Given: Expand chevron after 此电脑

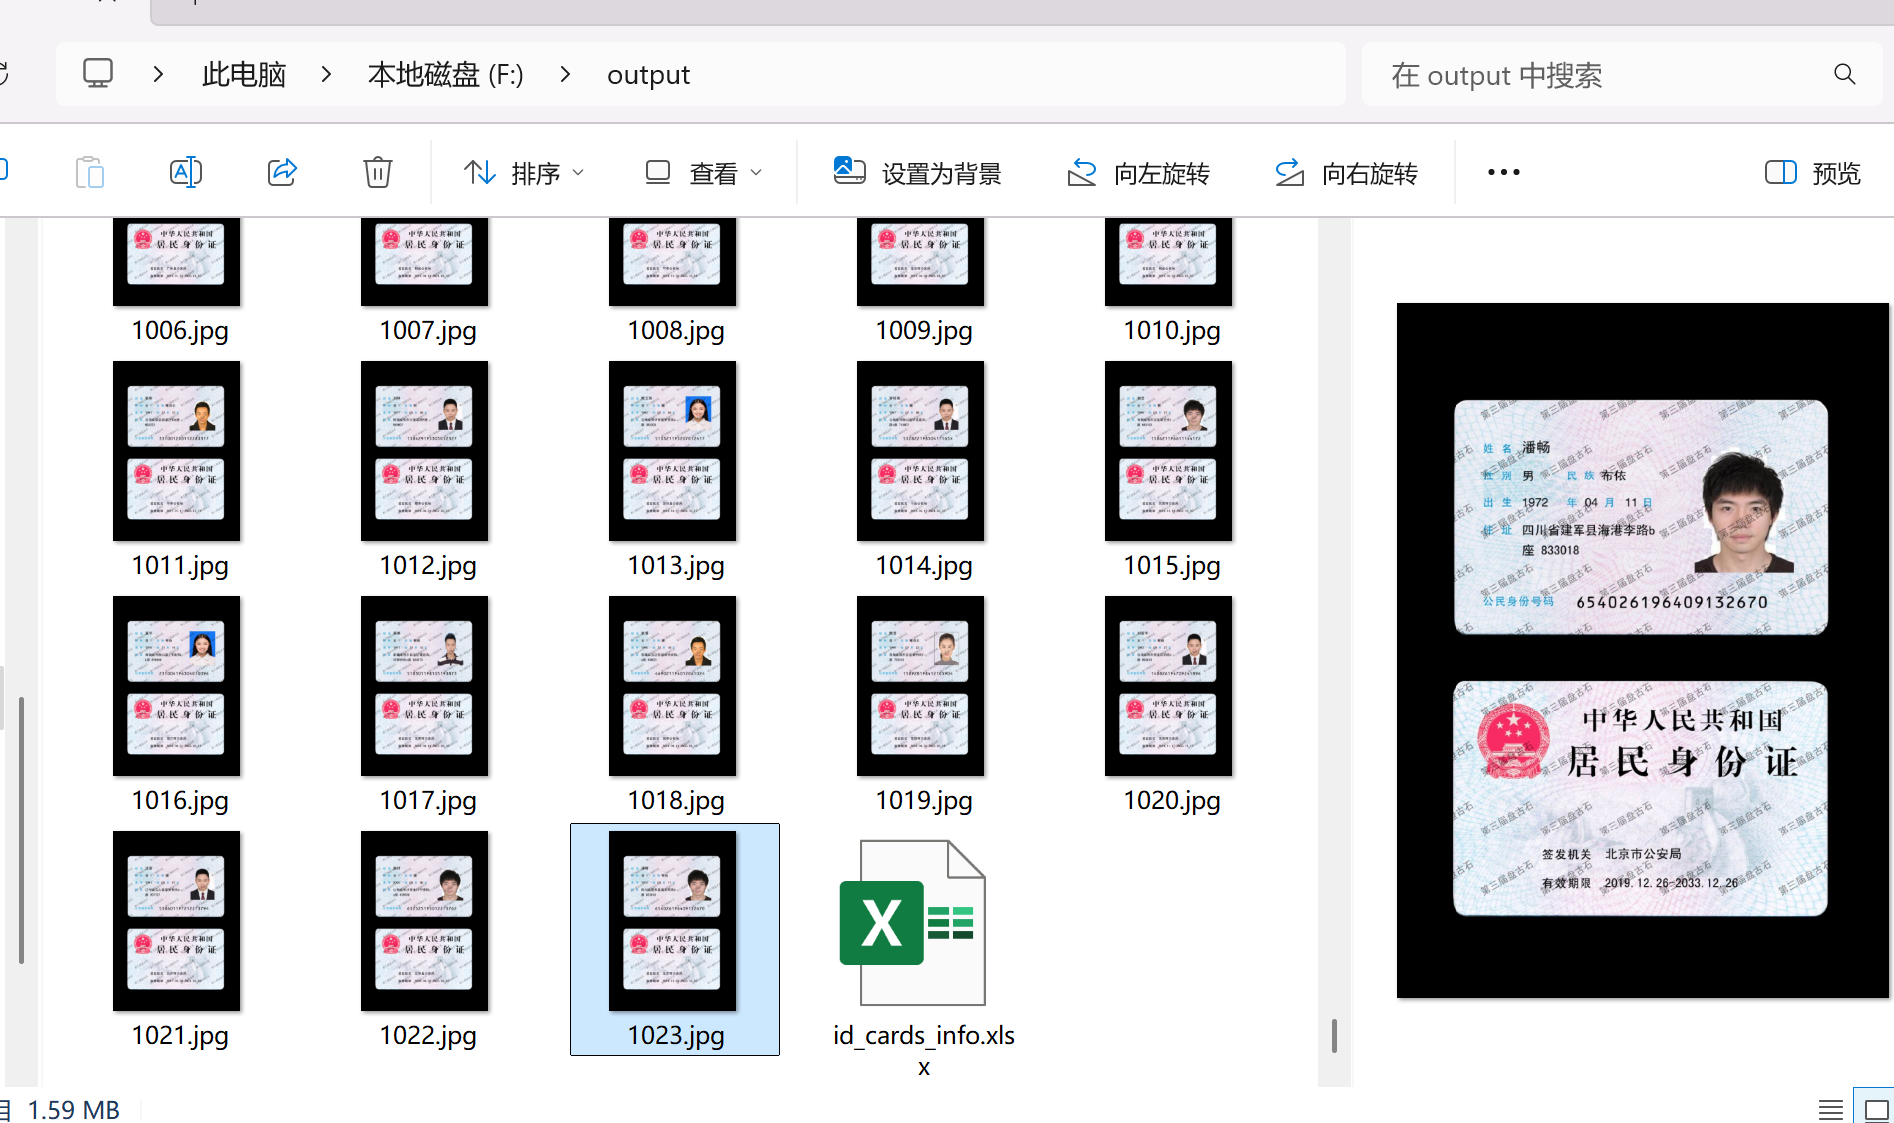Looking at the screenshot, I should click(x=326, y=74).
